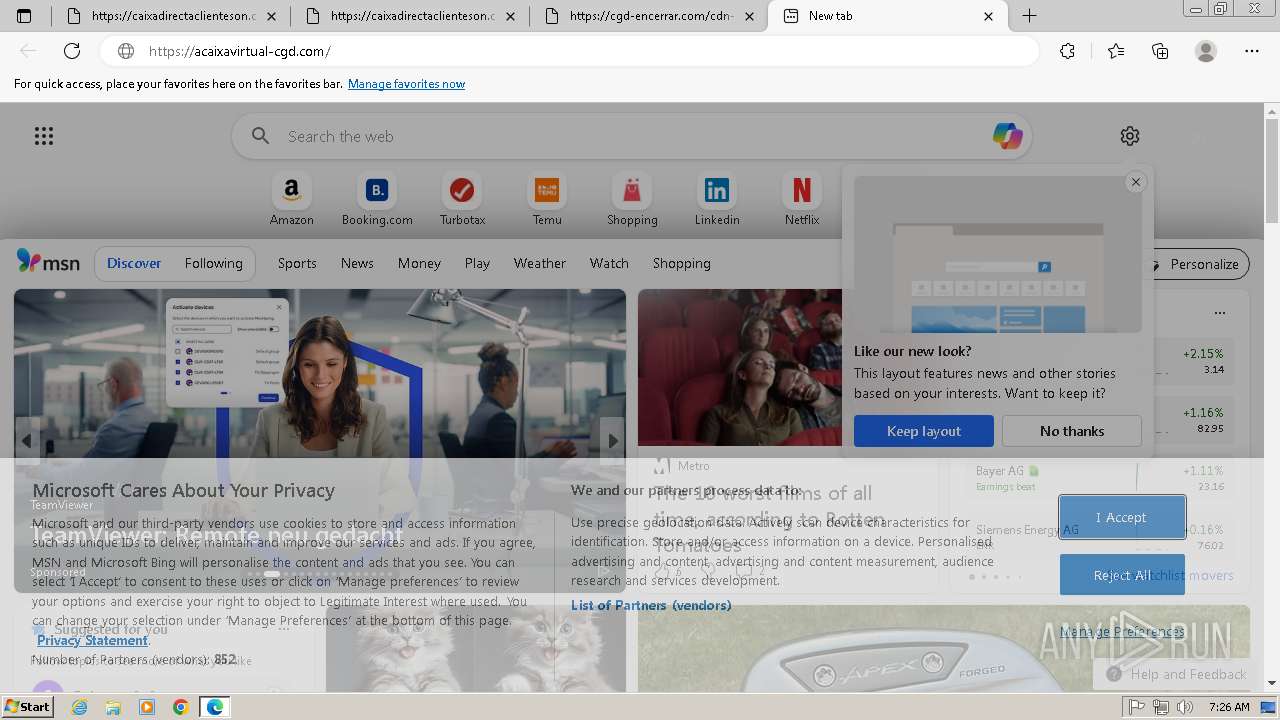Switch to the first caixadirectaclienteson tab
The image size is (1280, 720).
(x=170, y=16)
